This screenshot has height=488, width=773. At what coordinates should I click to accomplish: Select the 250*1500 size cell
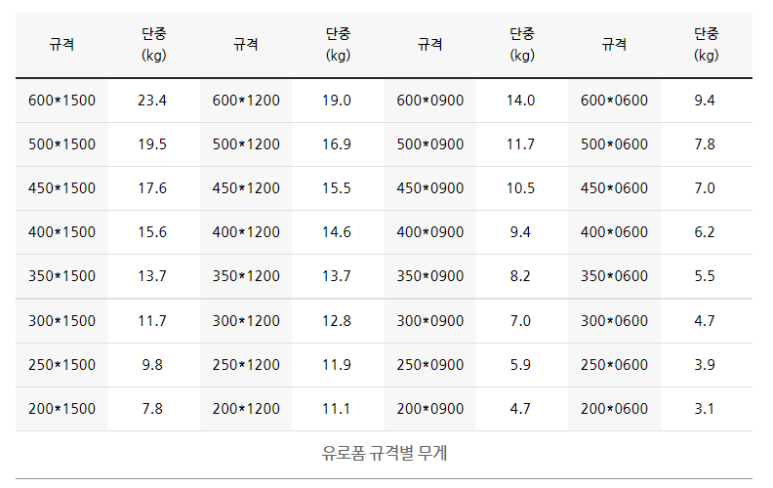point(62,365)
